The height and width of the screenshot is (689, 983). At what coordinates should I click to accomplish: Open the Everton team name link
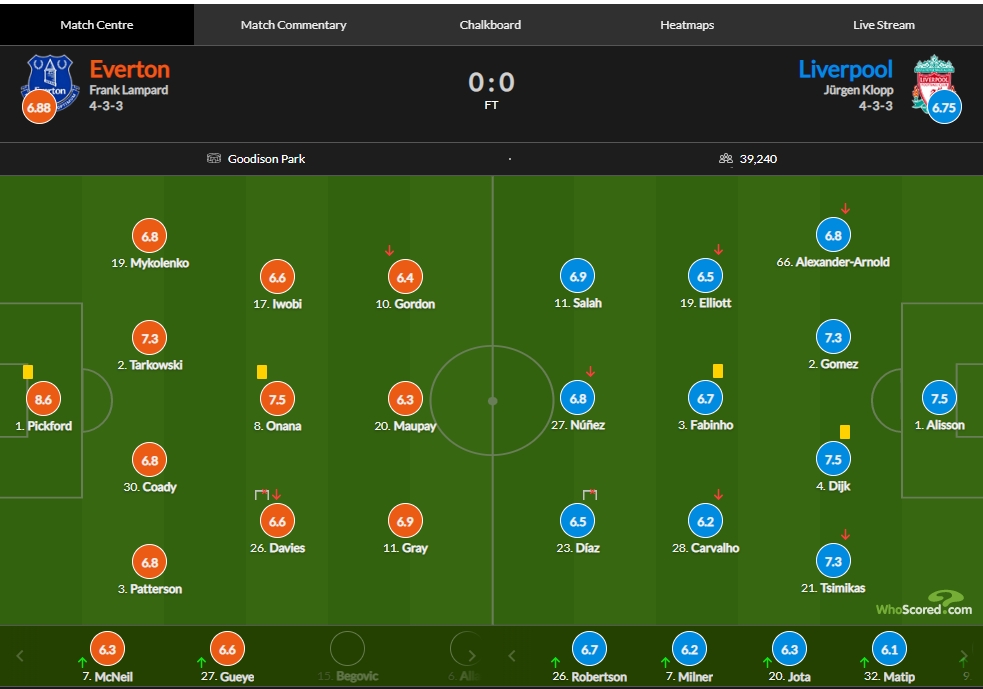click(130, 69)
